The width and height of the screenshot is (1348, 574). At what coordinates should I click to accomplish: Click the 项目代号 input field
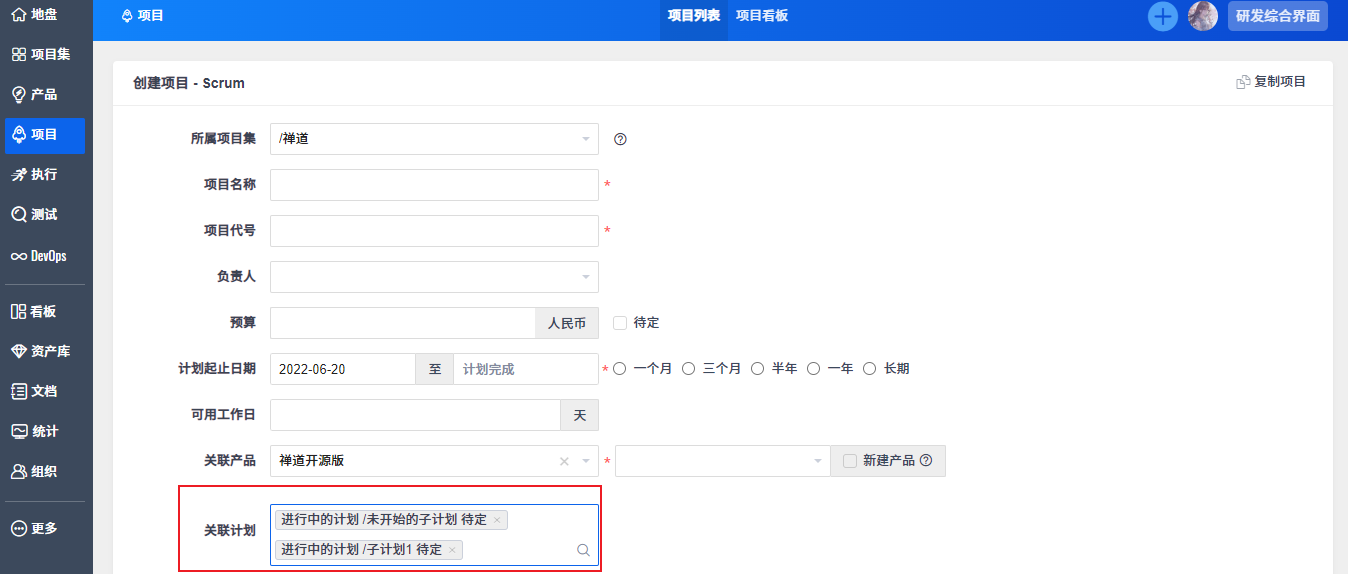[x=434, y=231]
